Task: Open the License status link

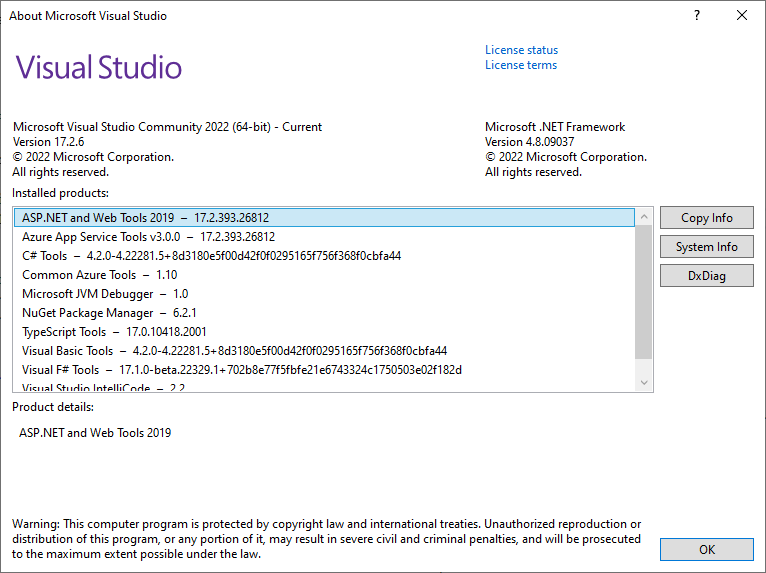Action: (521, 50)
